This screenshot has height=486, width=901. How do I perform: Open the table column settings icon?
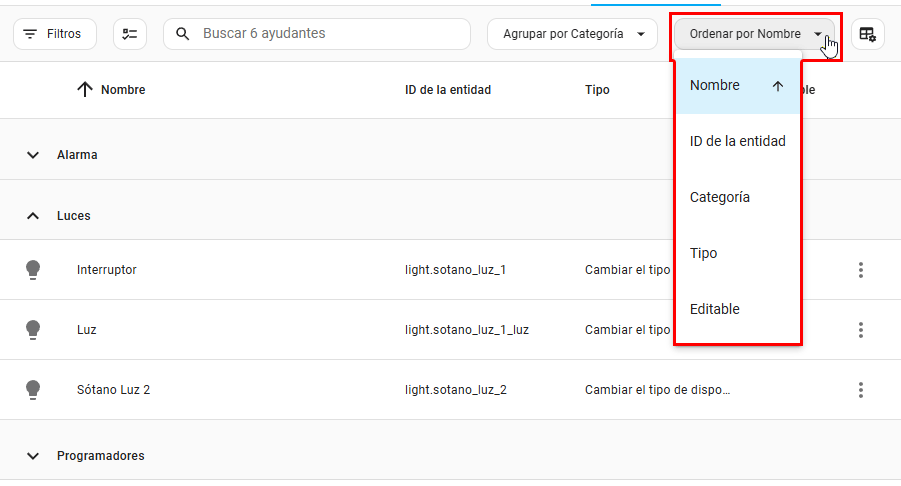click(867, 34)
